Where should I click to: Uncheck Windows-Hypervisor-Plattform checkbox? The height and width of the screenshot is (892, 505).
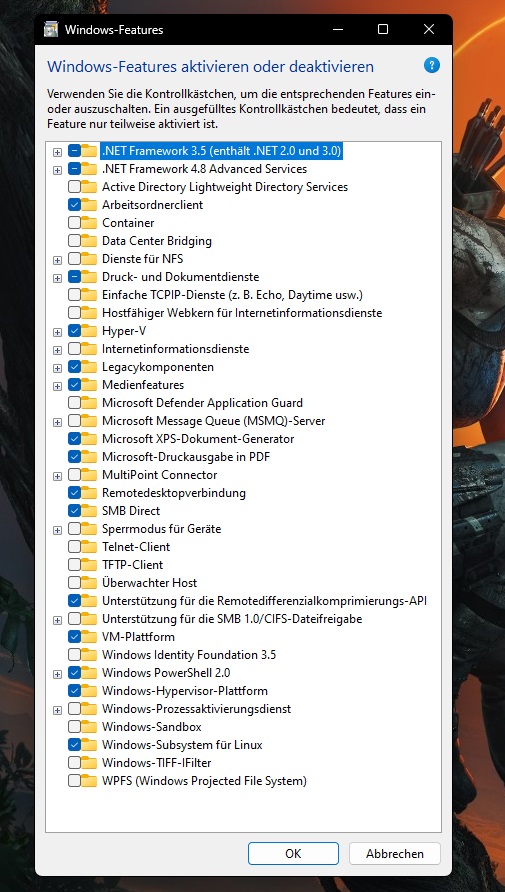[x=74, y=691]
